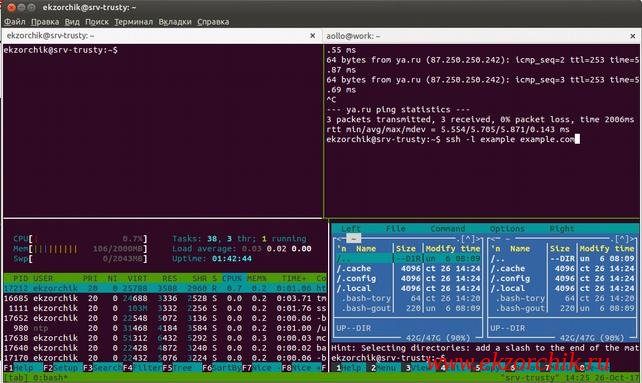Screen dimensions: 642x383
Task: Open Midnight Commander's Right menu
Action: [562, 229]
